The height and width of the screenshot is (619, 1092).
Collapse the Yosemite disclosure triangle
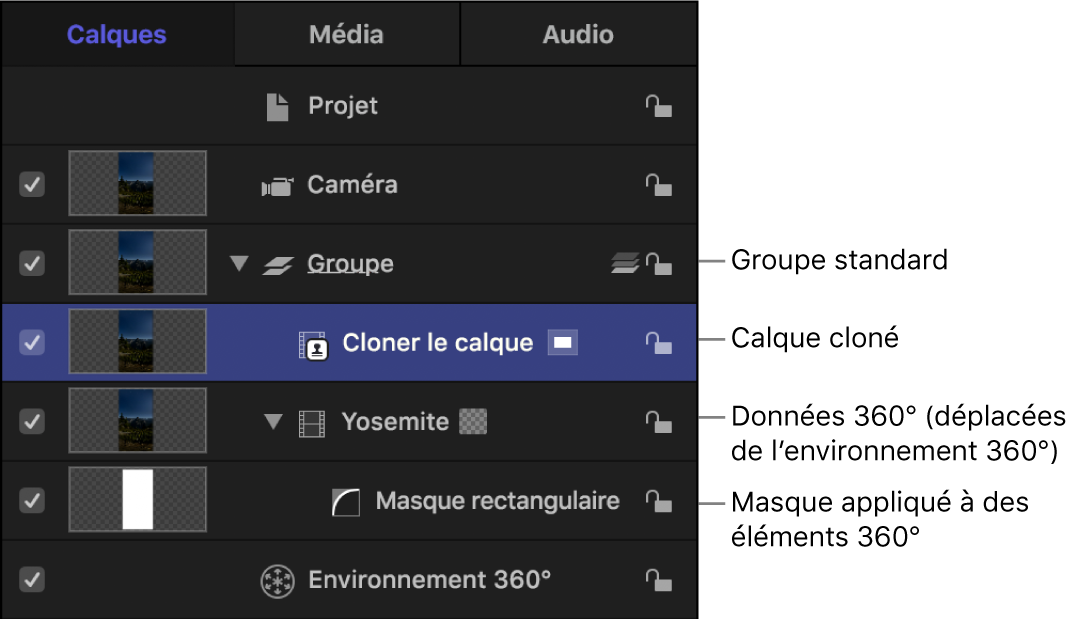[x=273, y=421]
